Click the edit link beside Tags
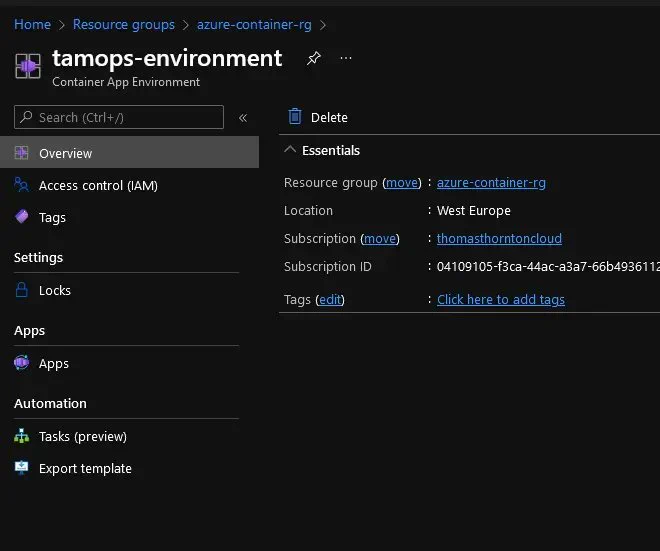Viewport: 660px width, 551px height. pyautogui.click(x=330, y=299)
